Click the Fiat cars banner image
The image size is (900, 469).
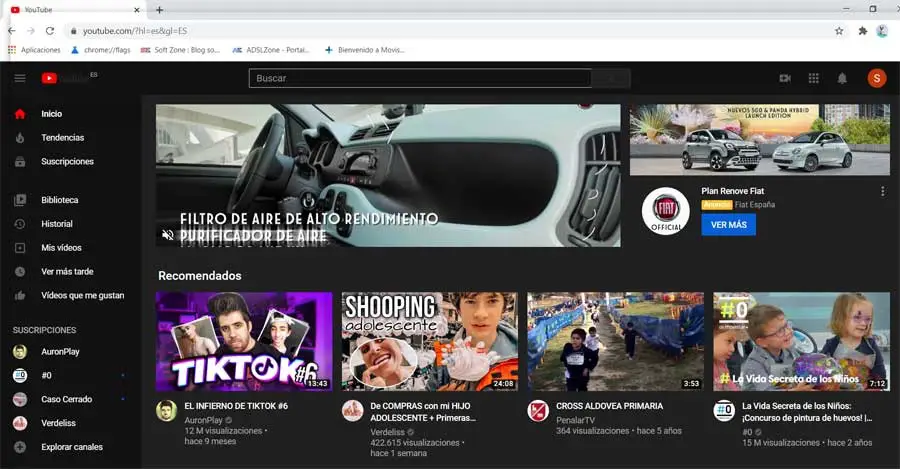pyautogui.click(x=759, y=139)
